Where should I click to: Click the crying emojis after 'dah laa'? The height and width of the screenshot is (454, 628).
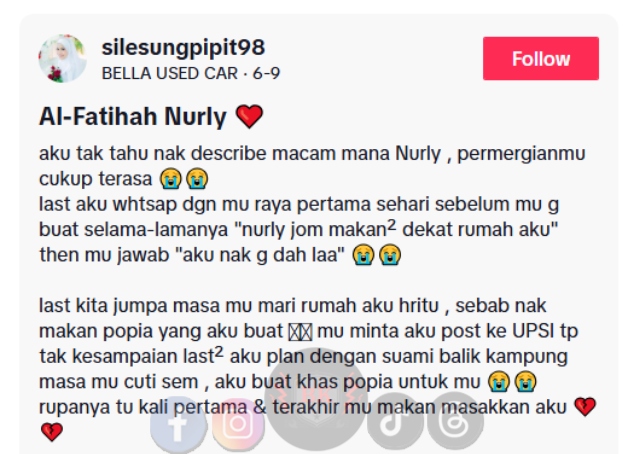click(376, 255)
